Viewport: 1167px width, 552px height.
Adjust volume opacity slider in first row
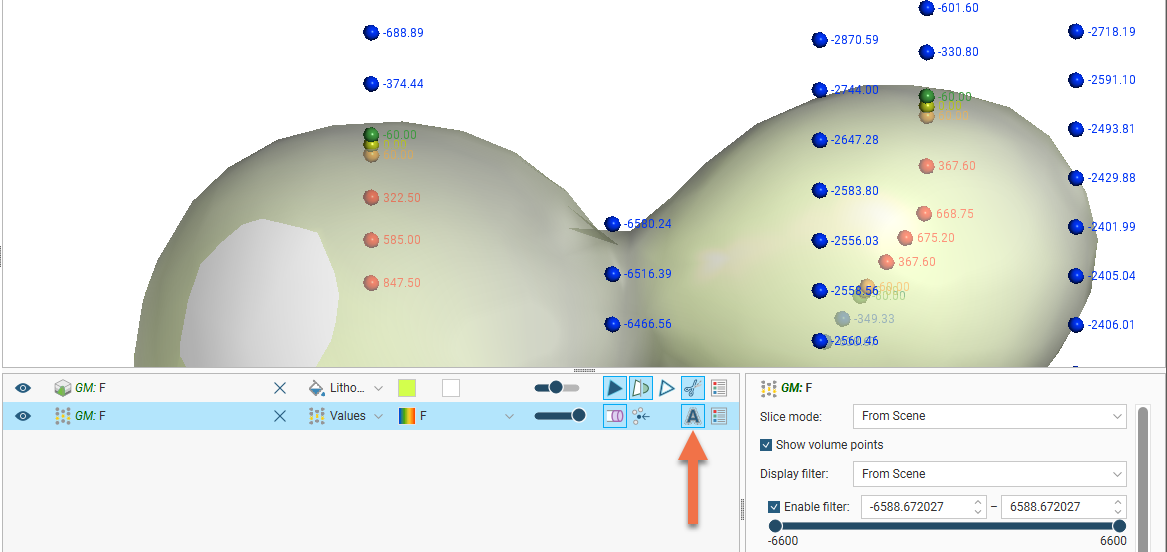click(x=557, y=387)
